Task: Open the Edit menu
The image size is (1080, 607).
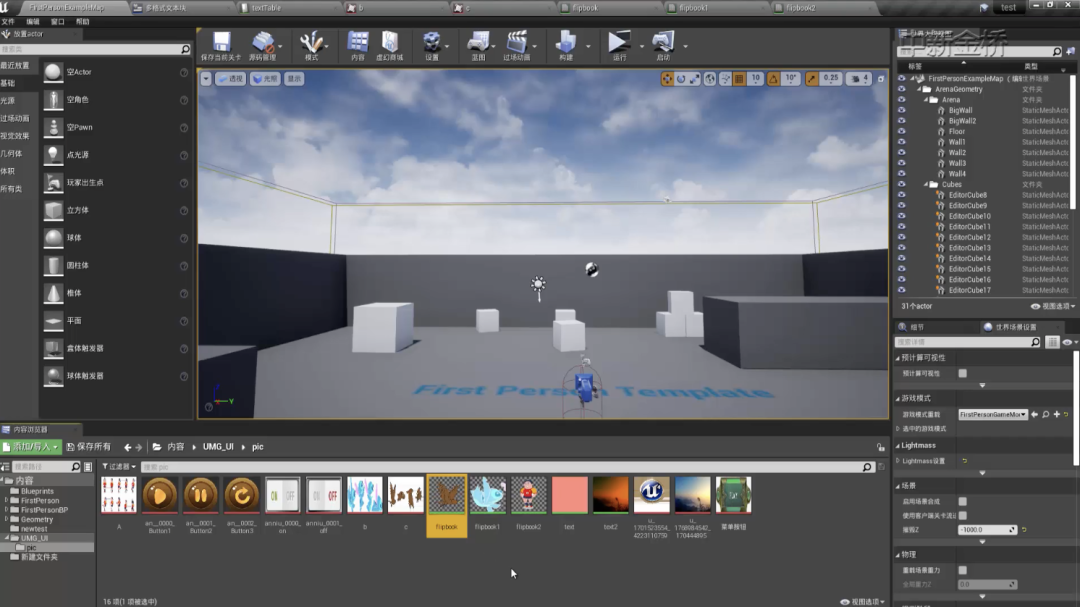Action: 32,22
